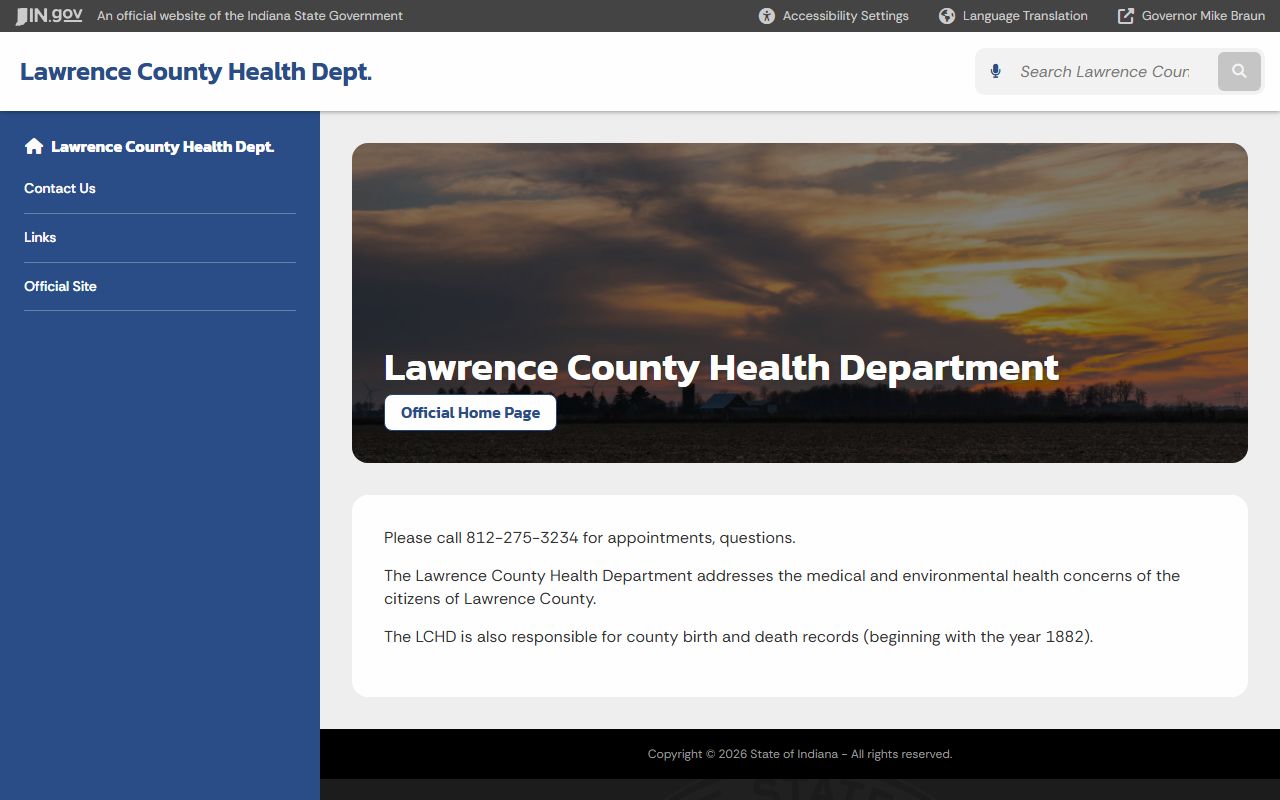Open Official Site in sidebar
Image resolution: width=1280 pixels, height=800 pixels.
(60, 286)
